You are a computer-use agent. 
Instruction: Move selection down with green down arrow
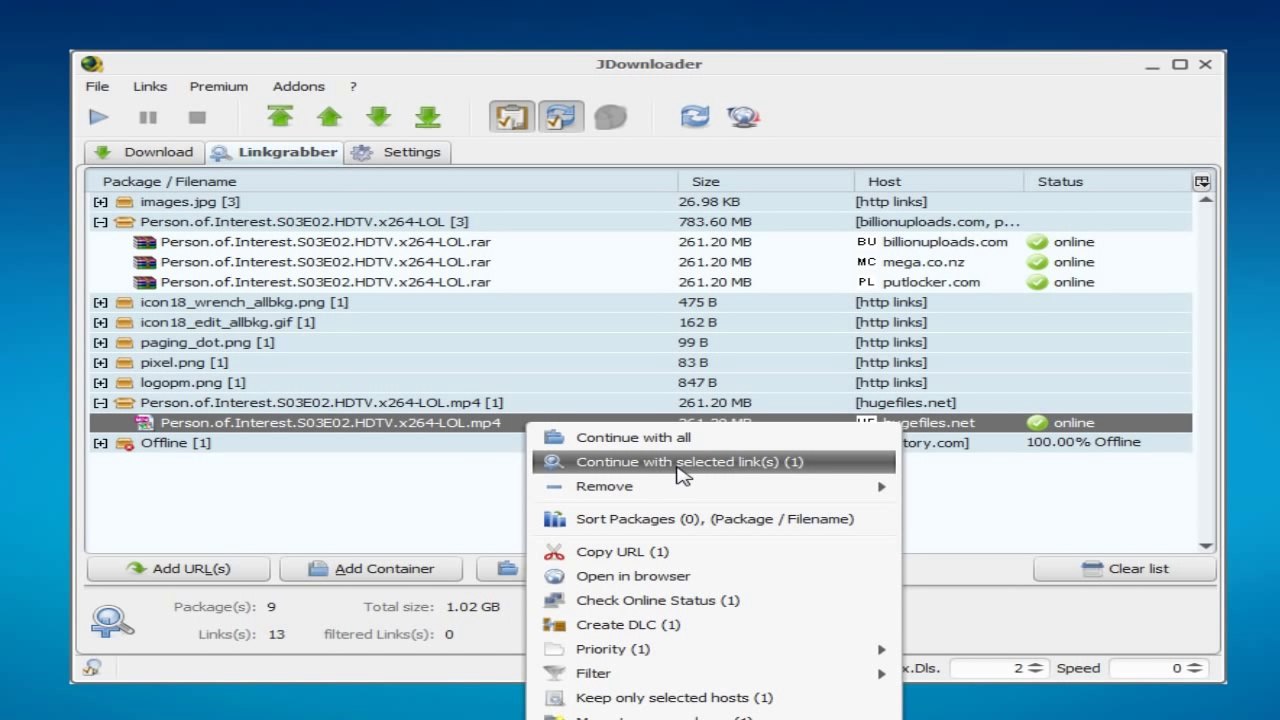[379, 117]
